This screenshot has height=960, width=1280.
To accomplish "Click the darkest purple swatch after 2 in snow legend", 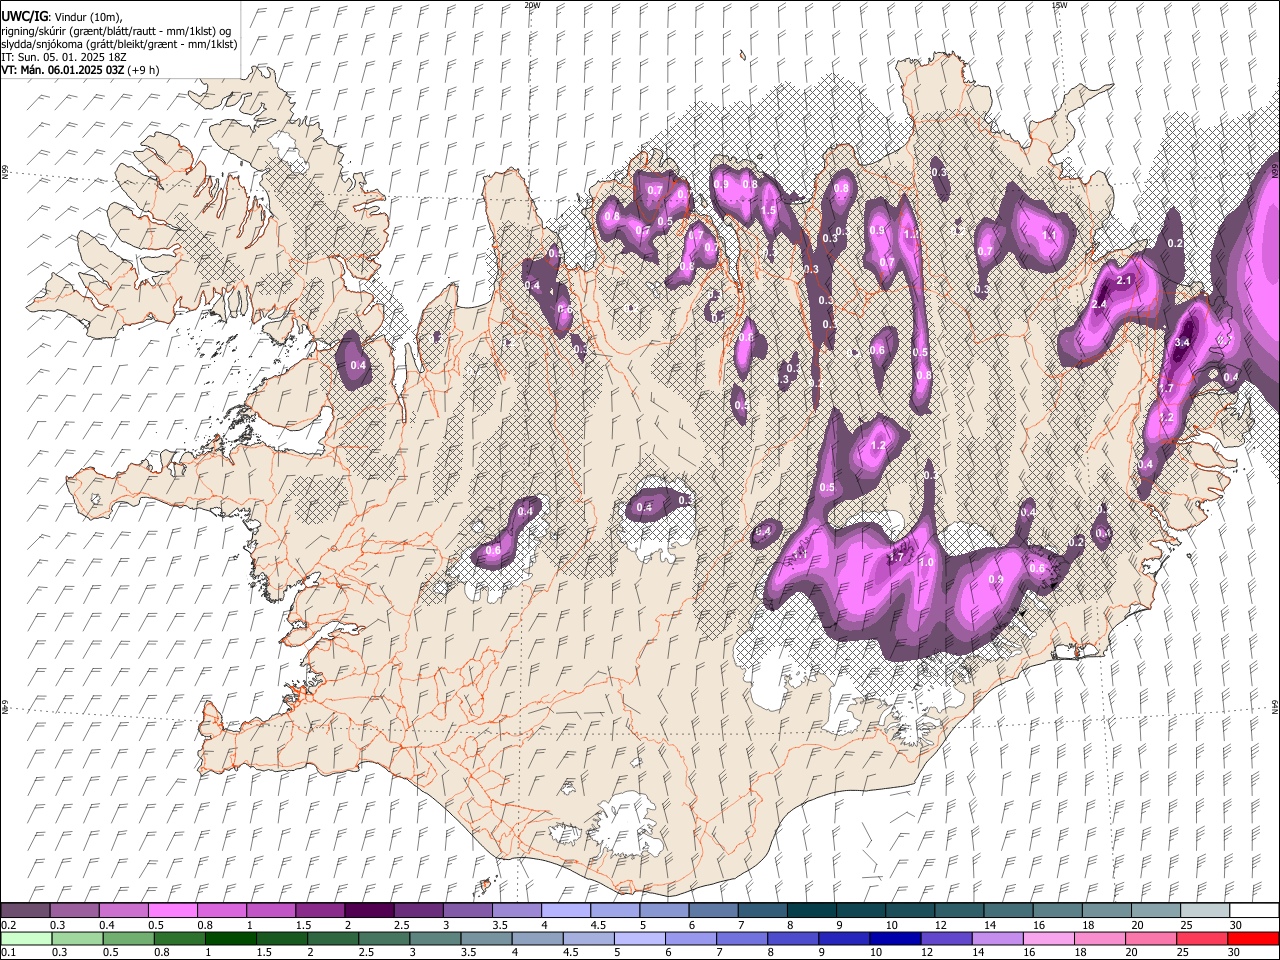I will 369,911.
